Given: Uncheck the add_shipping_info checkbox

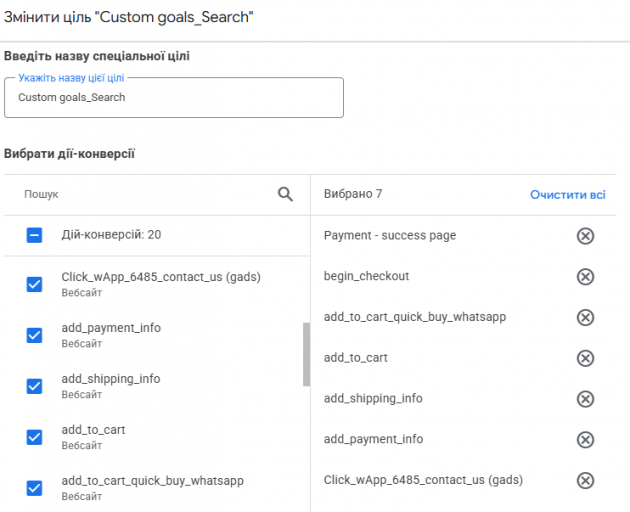Looking at the screenshot, I should [x=35, y=386].
